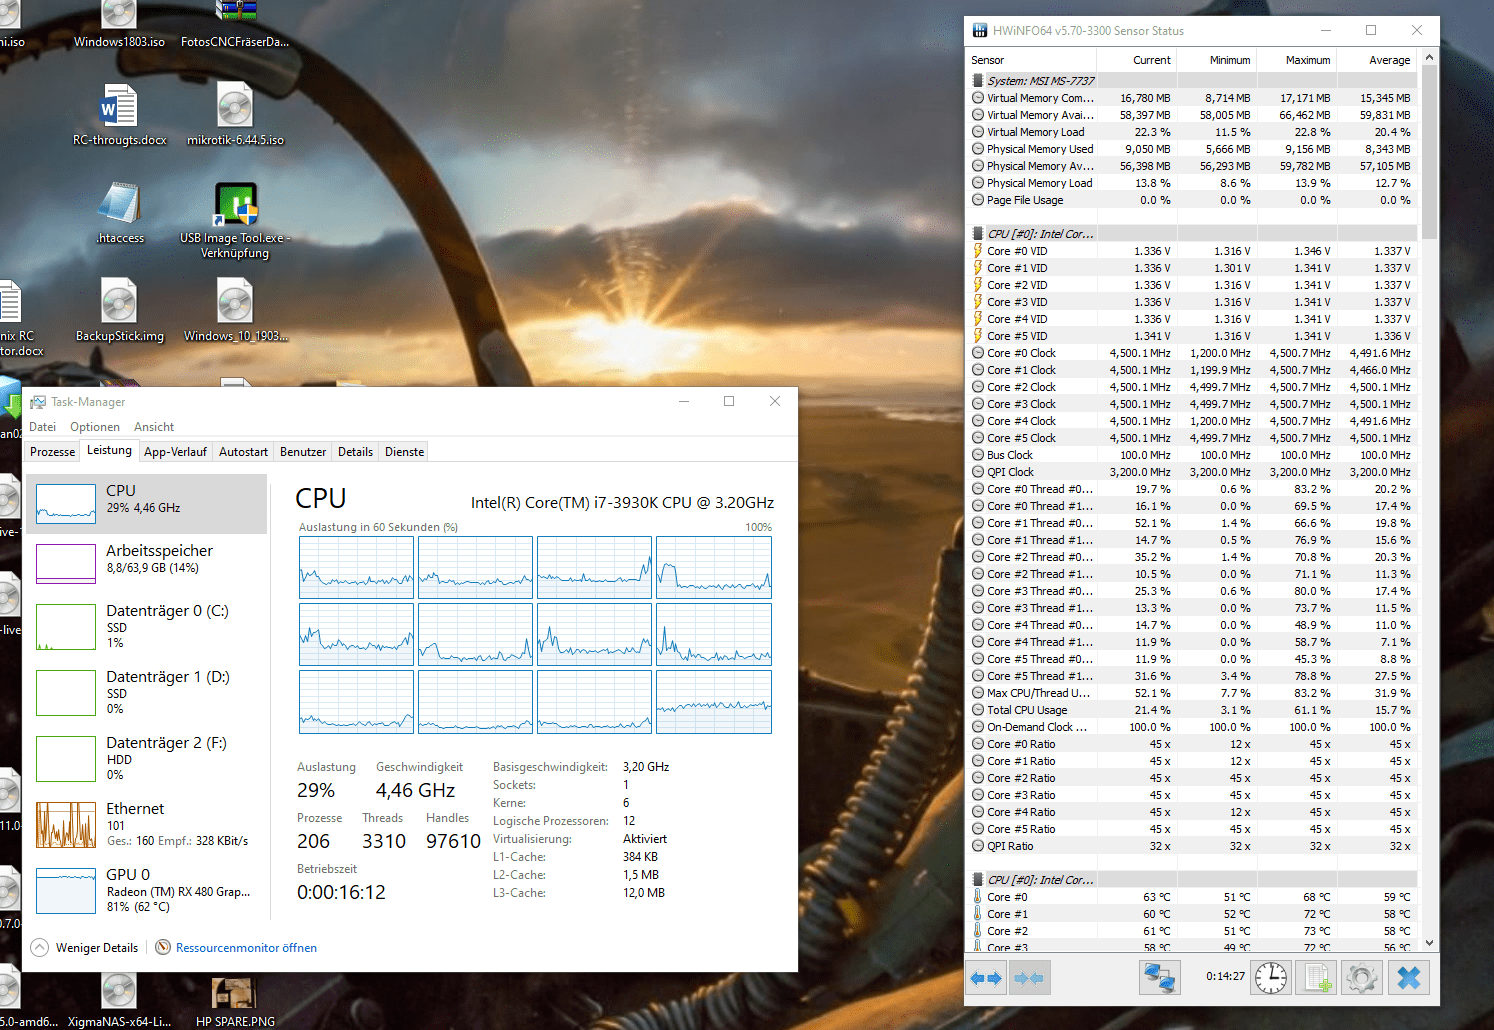The height and width of the screenshot is (1030, 1494).
Task: Select the USB Image Tool.exe shortcut
Action: tap(235, 220)
